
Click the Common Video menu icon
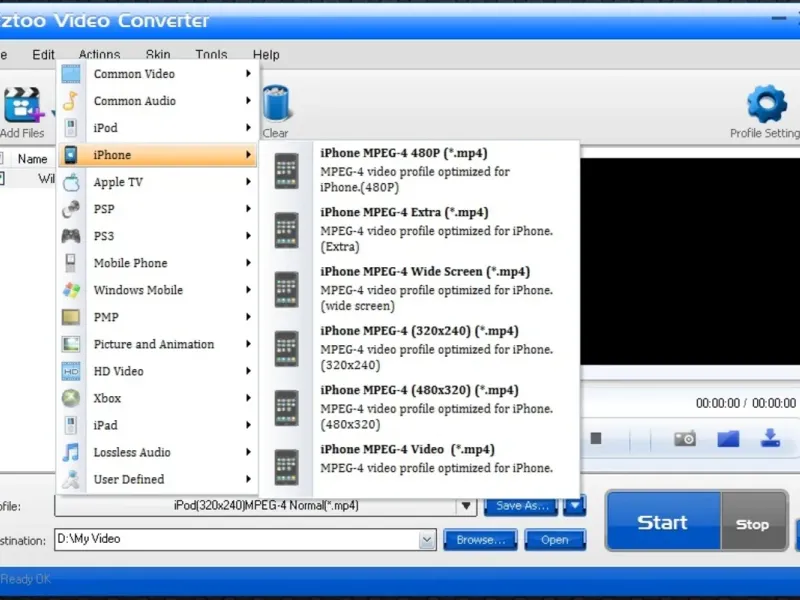[x=71, y=74]
